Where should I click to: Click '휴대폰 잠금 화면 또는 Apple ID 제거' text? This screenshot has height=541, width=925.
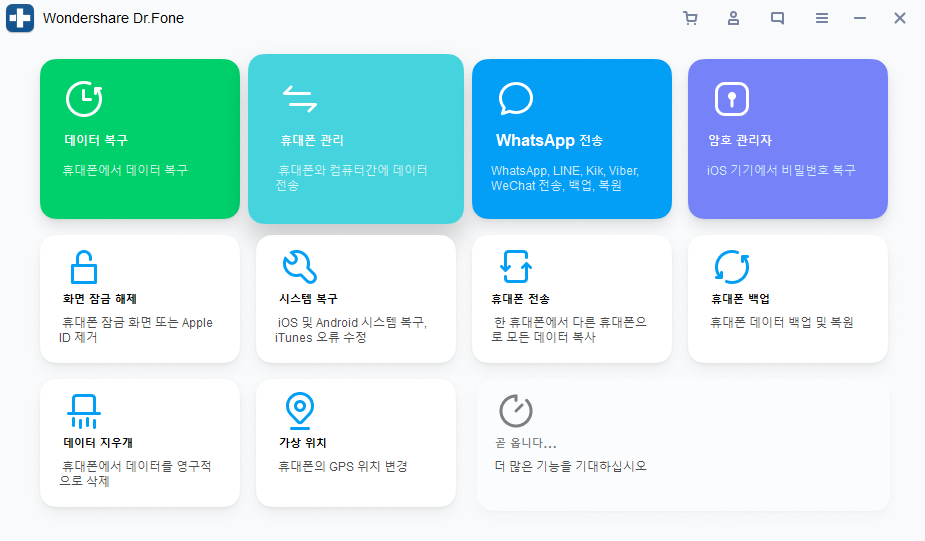point(136,330)
